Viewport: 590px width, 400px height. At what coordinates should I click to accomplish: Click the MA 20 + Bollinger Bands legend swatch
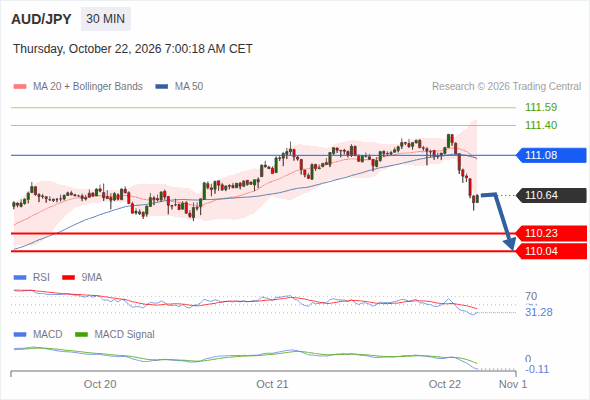click(20, 87)
